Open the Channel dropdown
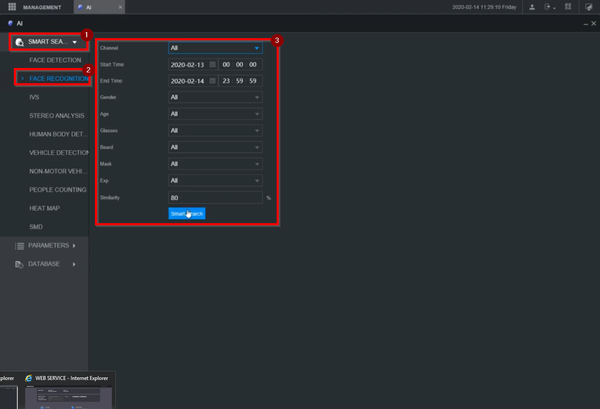600x409 pixels. coord(215,48)
